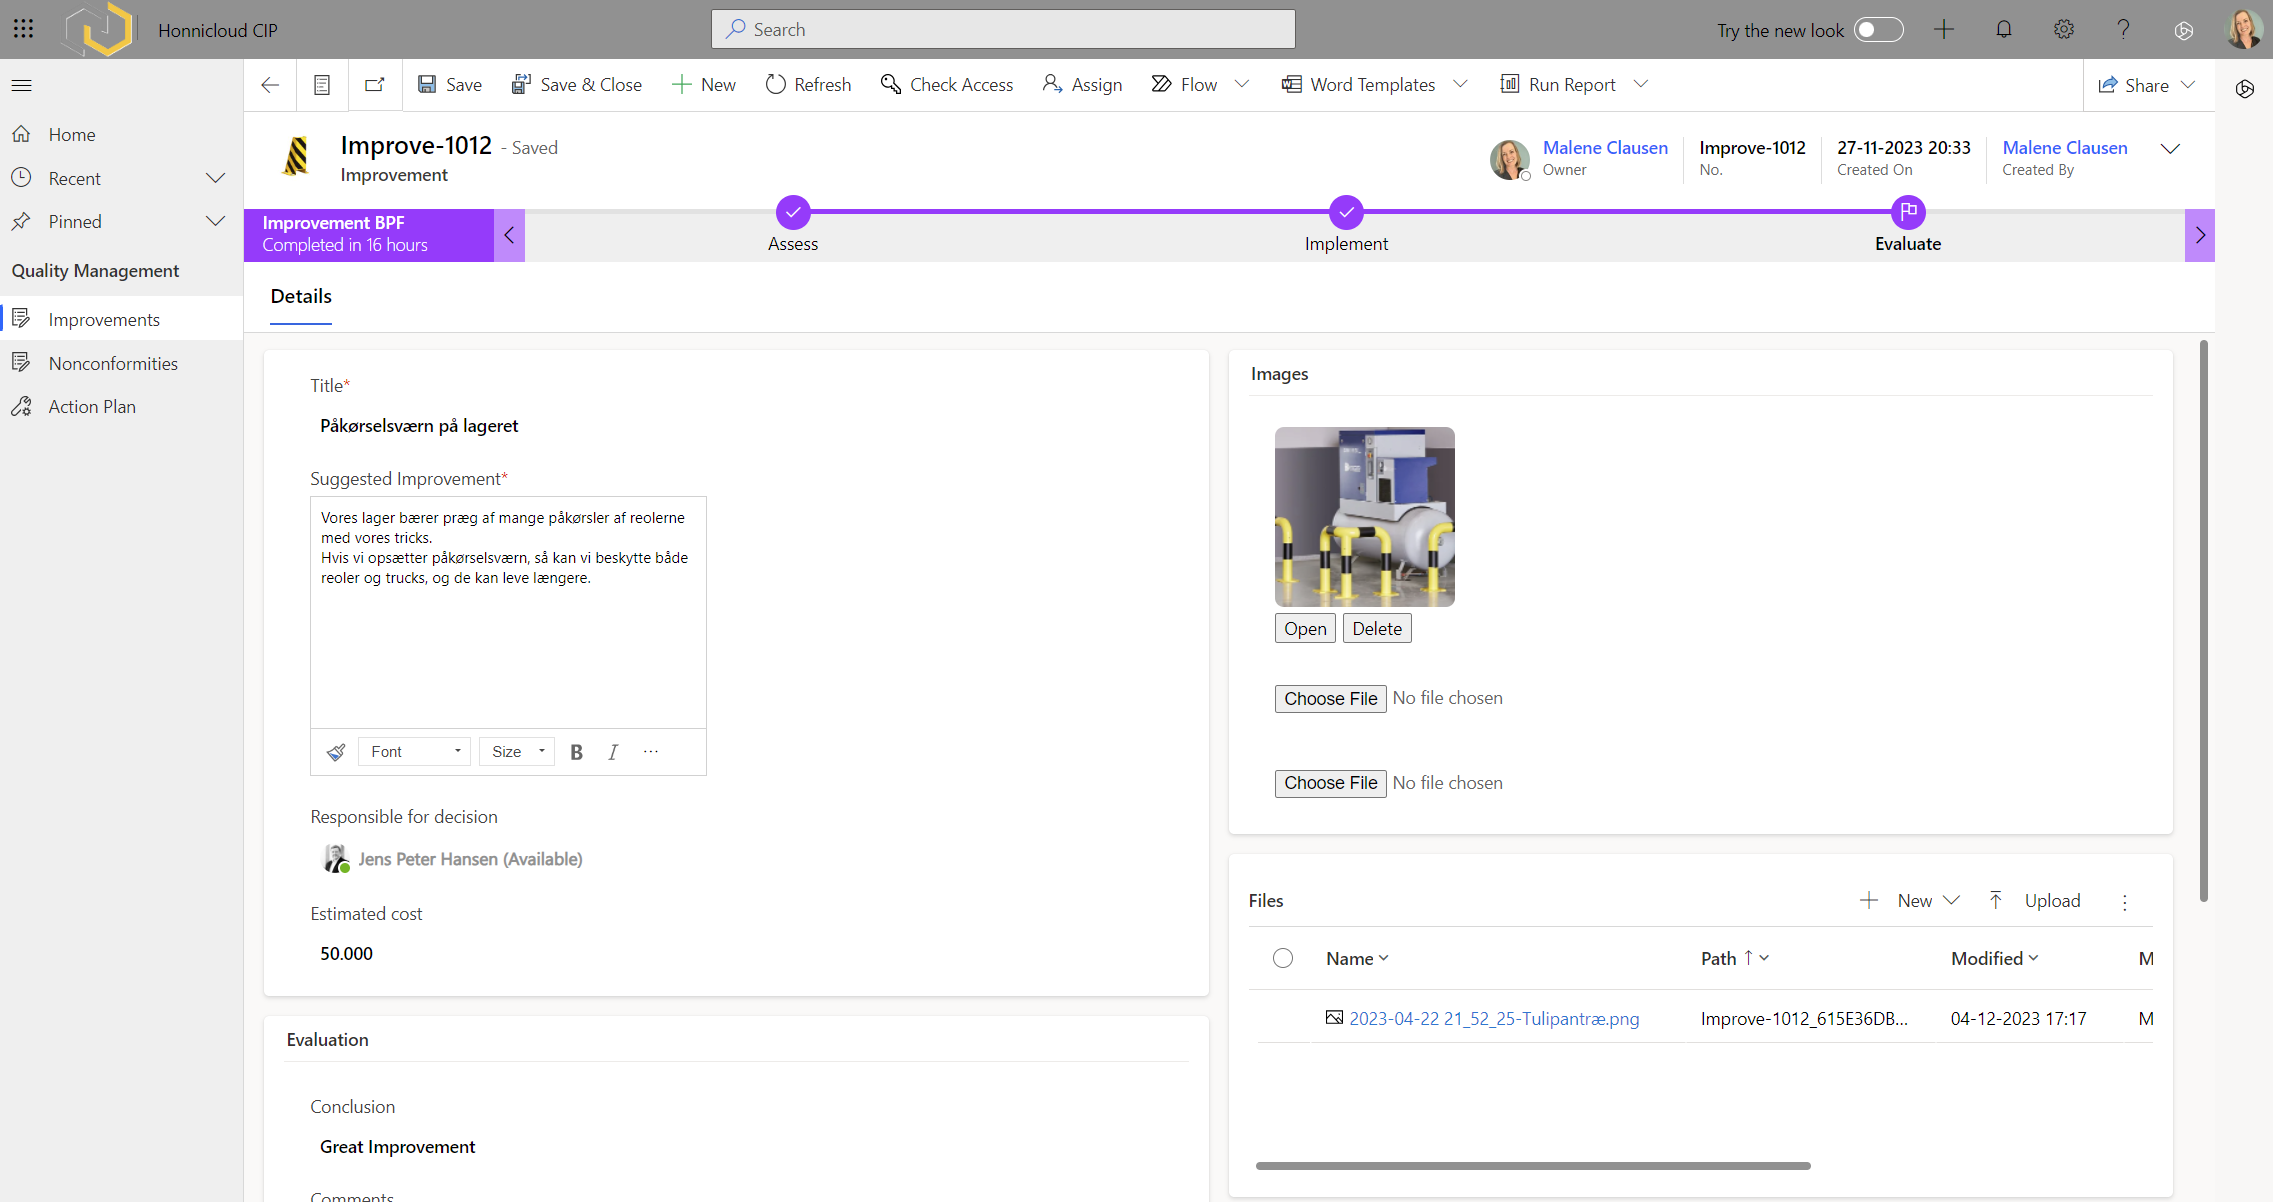2273x1202 pixels.
Task: Open Files more commands vertical ellipsis
Action: click(x=2125, y=902)
